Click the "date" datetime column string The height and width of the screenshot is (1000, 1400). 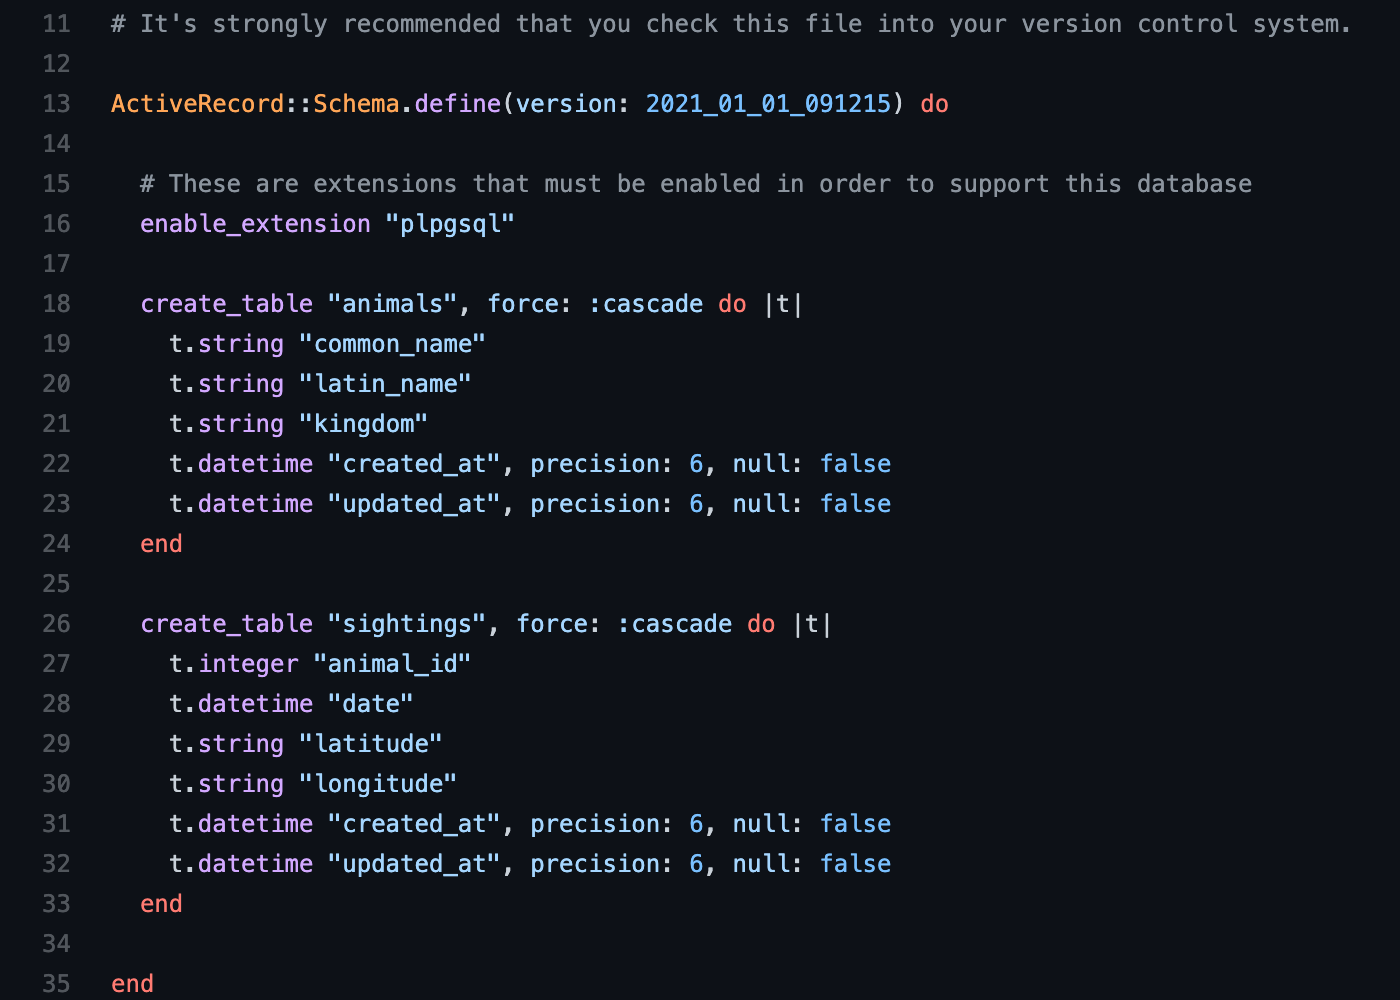coord(371,704)
